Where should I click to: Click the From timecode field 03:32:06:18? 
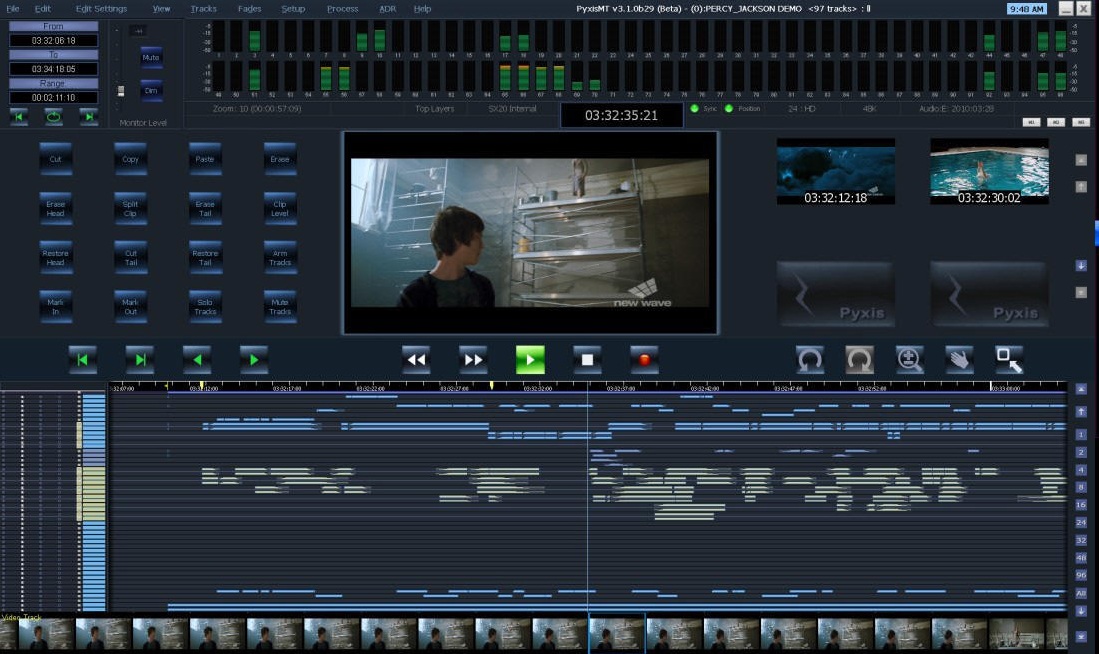click(53, 41)
